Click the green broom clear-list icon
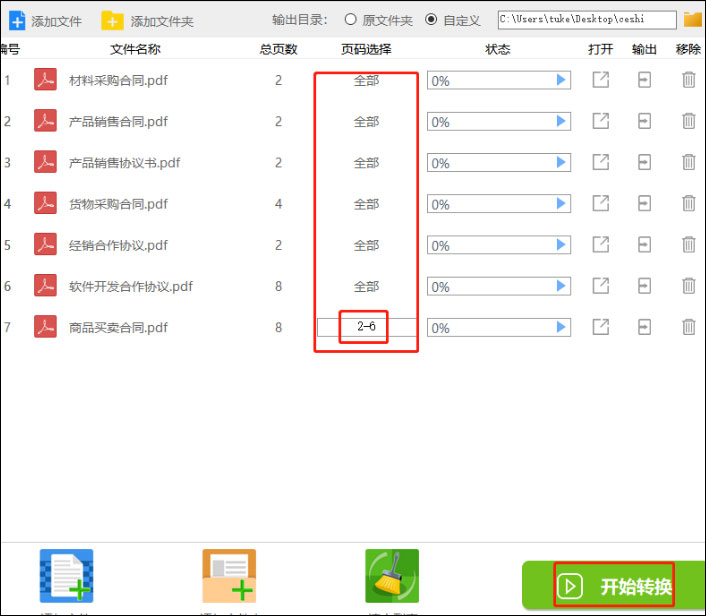The image size is (706, 616). point(392,576)
